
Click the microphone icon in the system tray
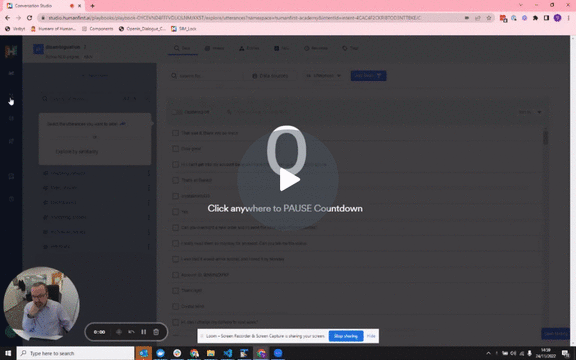[x=529, y=353]
